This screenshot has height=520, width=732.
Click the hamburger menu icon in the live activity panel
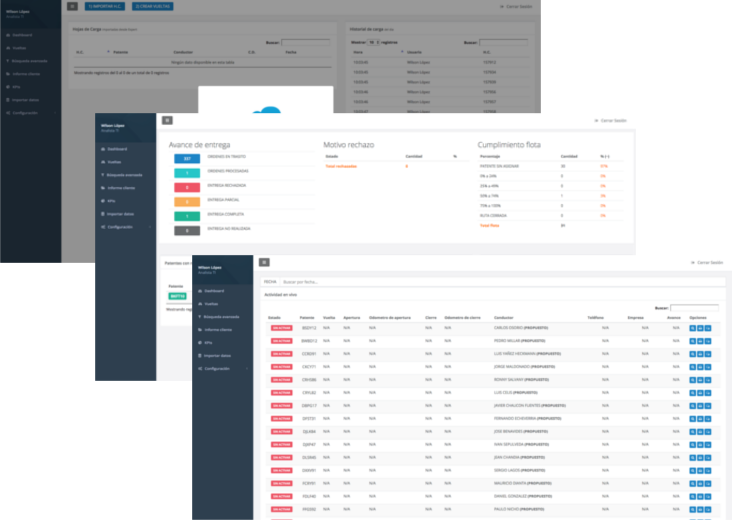pos(264,262)
